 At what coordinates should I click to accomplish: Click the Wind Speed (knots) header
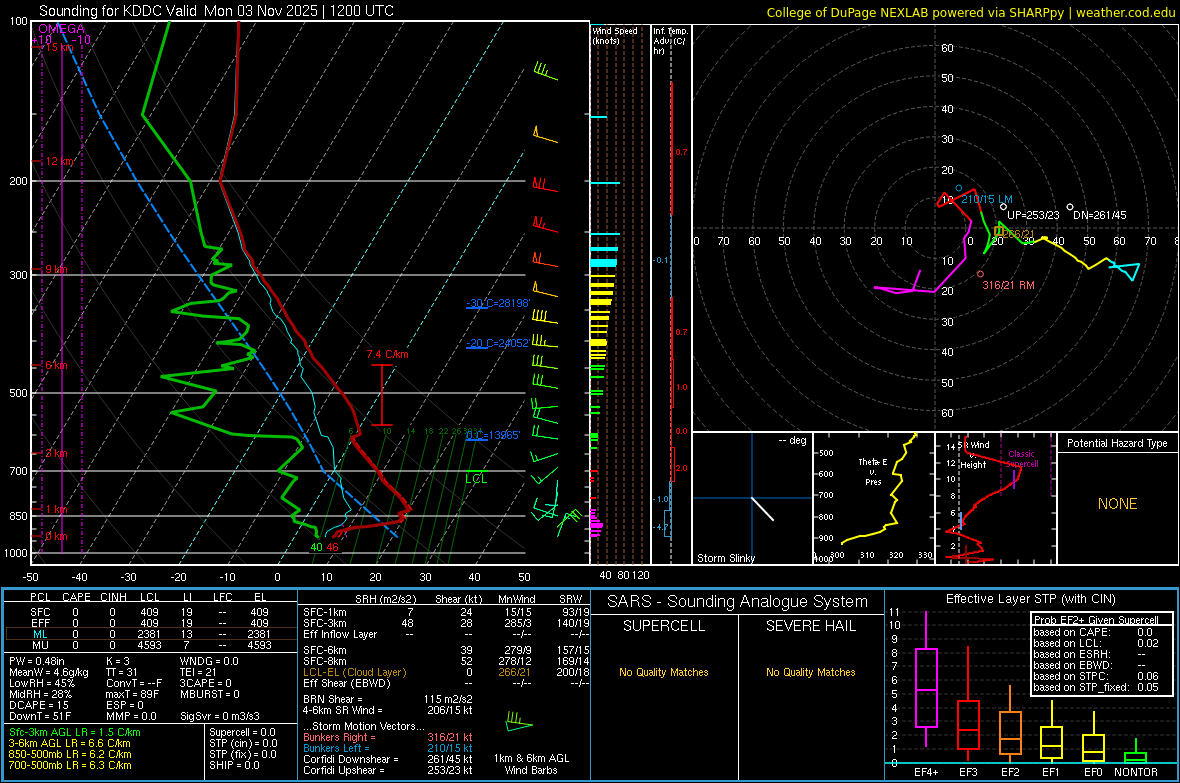pyautogui.click(x=615, y=35)
